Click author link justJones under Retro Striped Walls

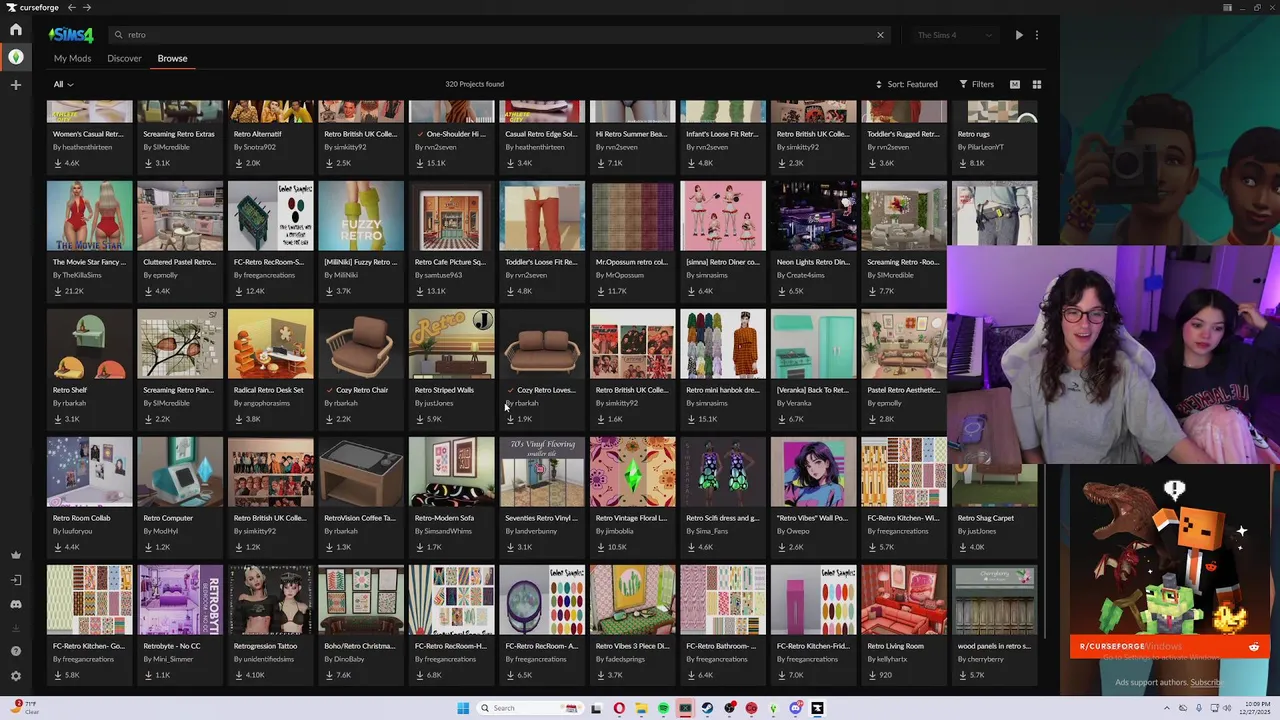[x=438, y=403]
